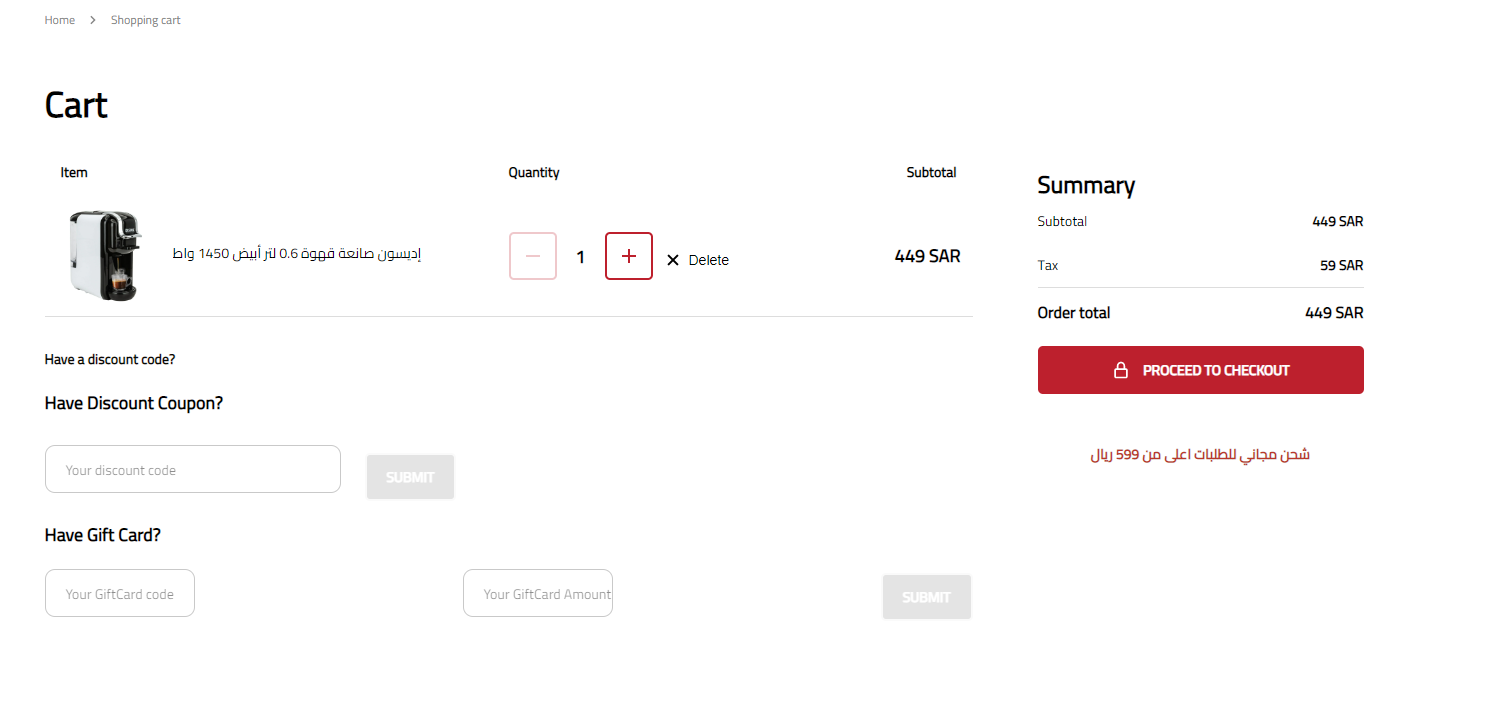
Task: Increase quantity with the plus button
Action: [629, 256]
